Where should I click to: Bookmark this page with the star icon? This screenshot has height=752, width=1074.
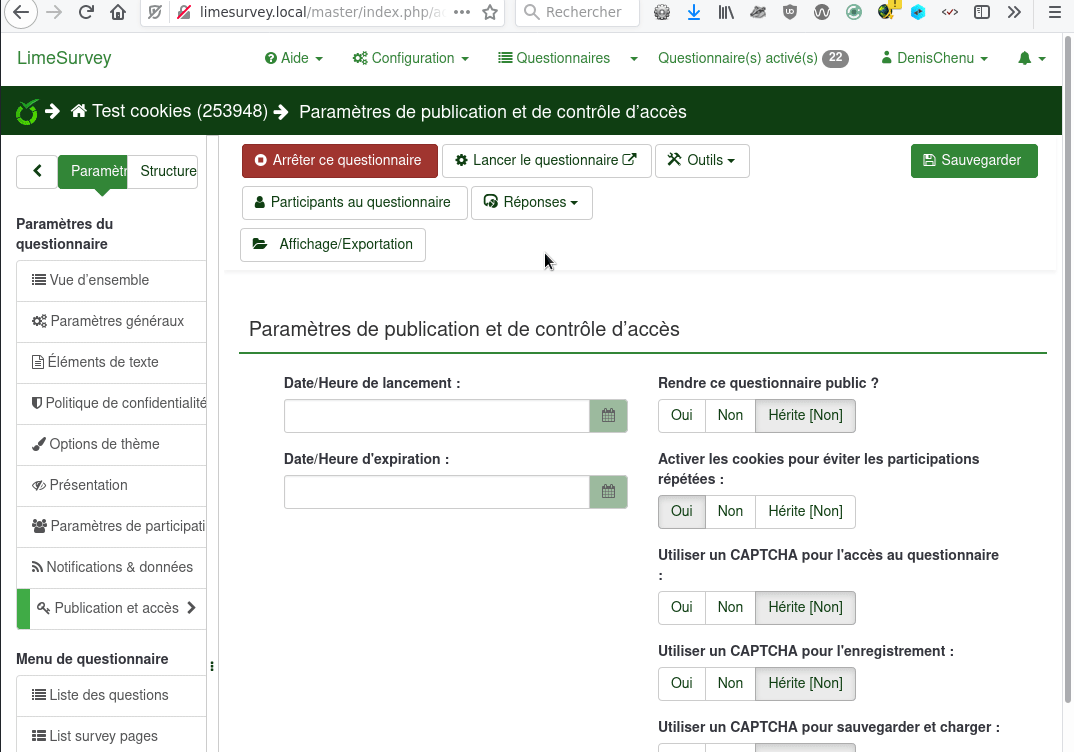[x=490, y=13]
